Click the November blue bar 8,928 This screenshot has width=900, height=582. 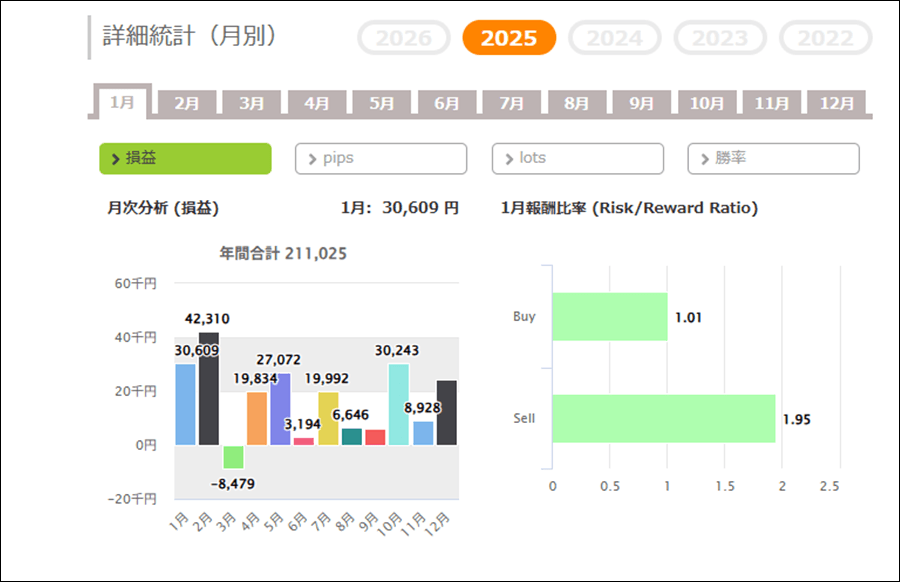coord(424,433)
